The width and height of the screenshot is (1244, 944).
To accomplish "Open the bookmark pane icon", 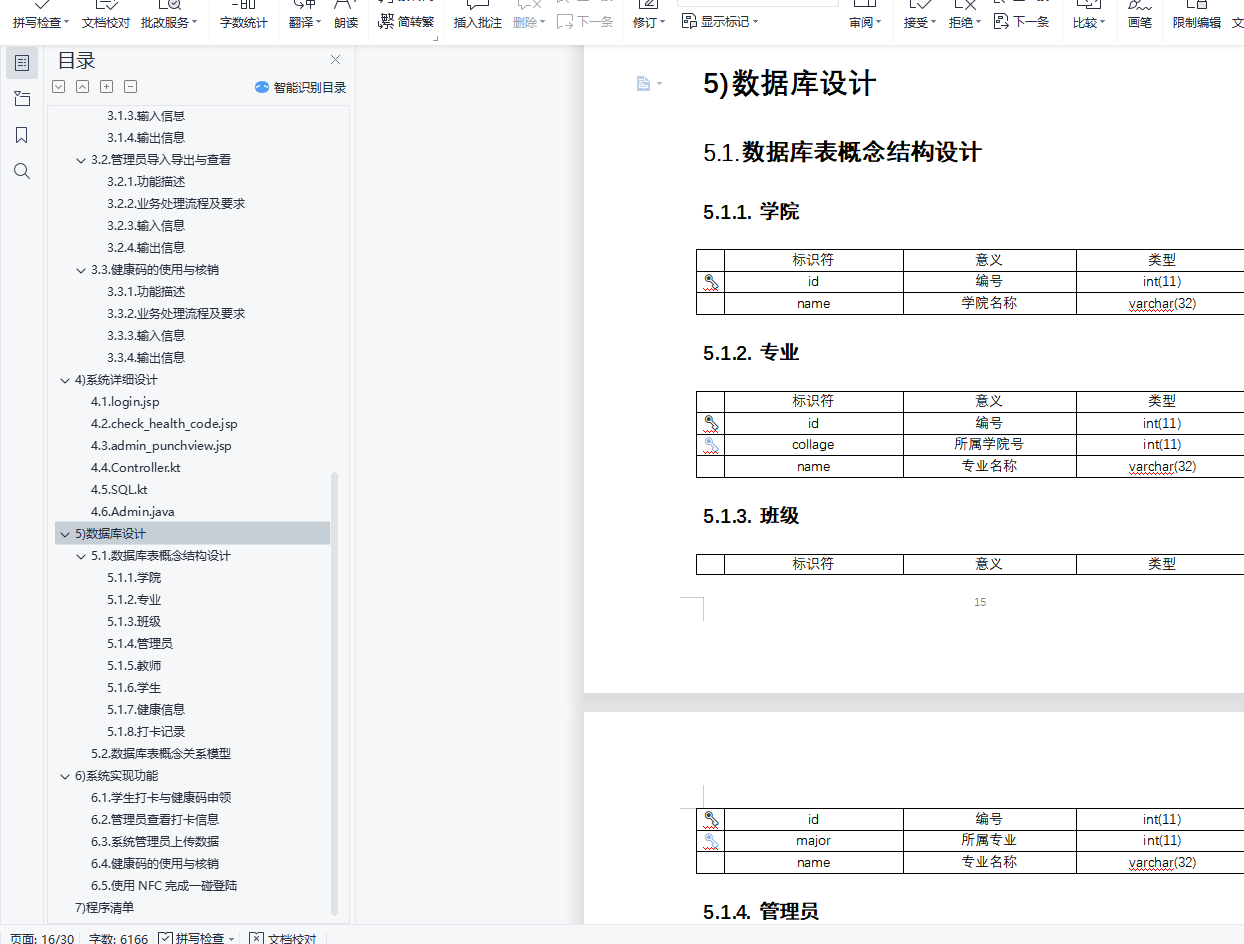I will click(22, 135).
